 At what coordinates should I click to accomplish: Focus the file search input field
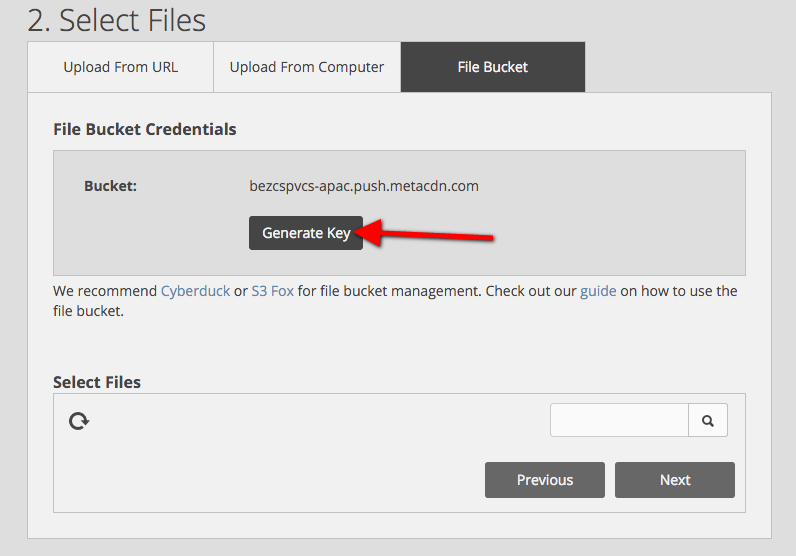(619, 420)
